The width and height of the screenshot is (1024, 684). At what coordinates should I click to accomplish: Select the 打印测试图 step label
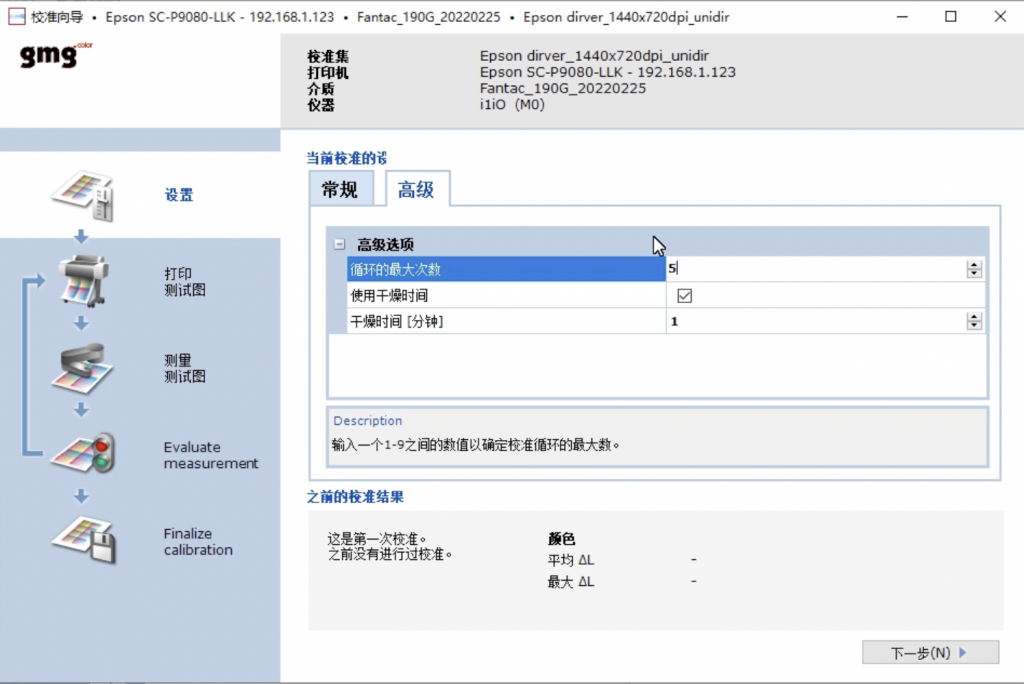click(x=184, y=282)
